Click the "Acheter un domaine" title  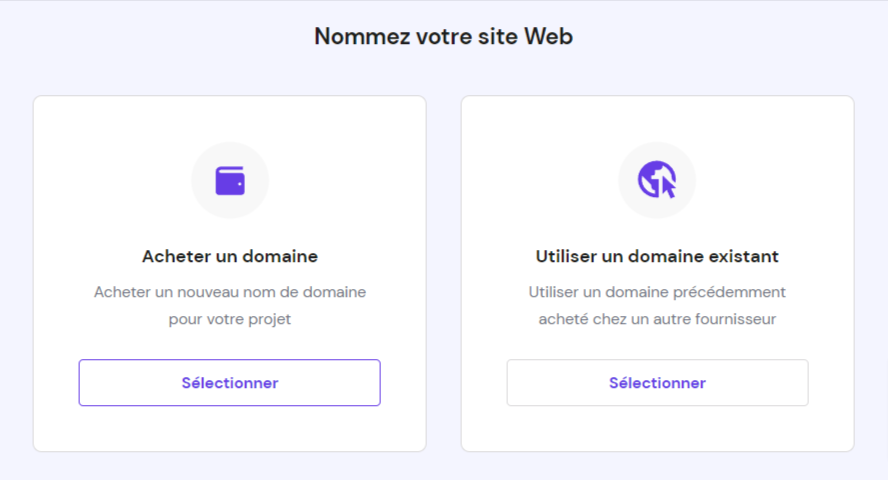pyautogui.click(x=230, y=257)
